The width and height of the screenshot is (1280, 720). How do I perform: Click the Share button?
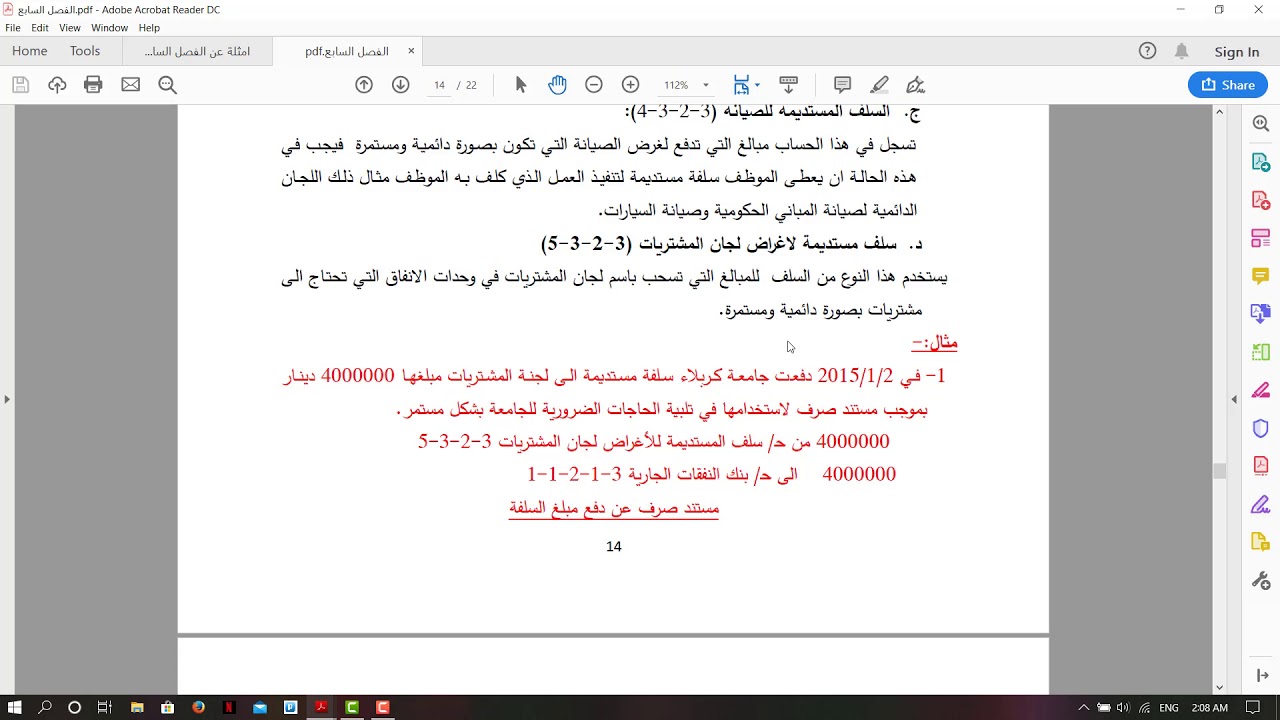[1228, 85]
